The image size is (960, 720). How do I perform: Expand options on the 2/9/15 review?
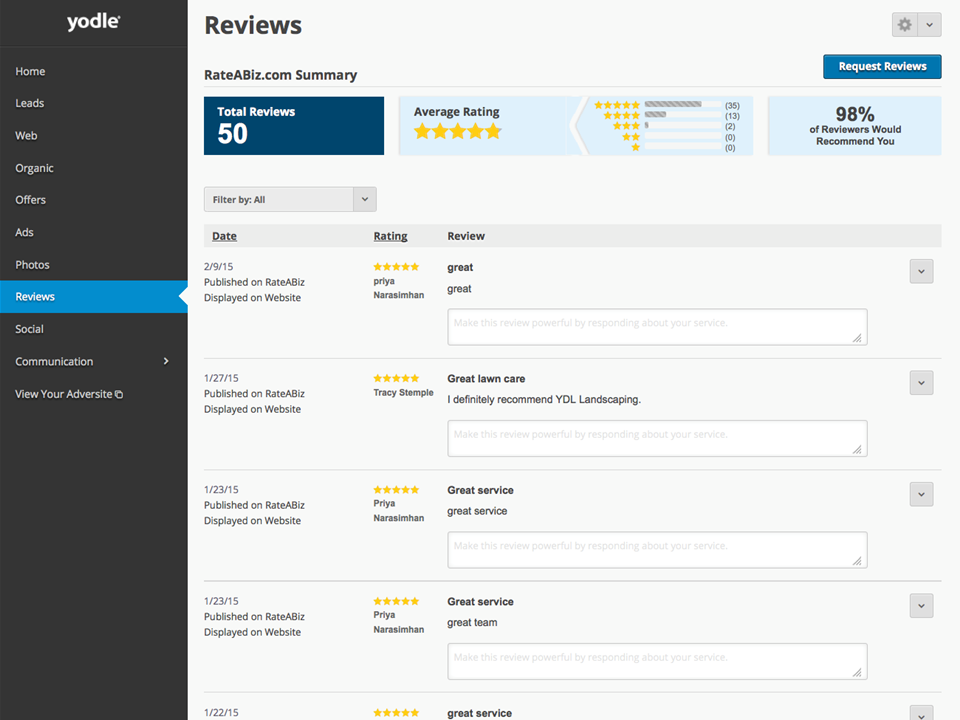(921, 271)
